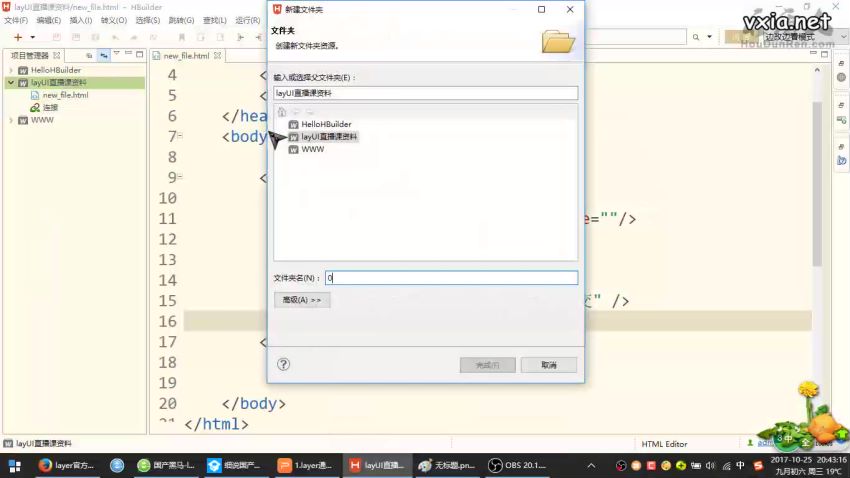
Task: Choose WWW in dialog folder tree
Action: (313, 149)
